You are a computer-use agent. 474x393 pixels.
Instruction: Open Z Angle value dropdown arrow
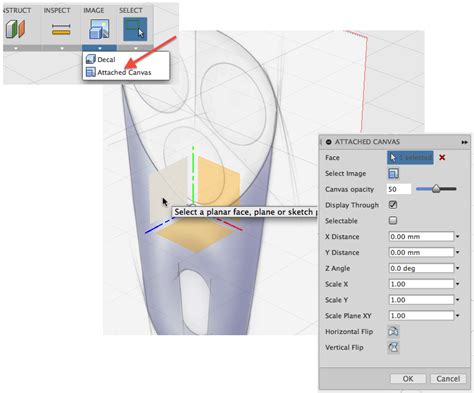pos(458,268)
